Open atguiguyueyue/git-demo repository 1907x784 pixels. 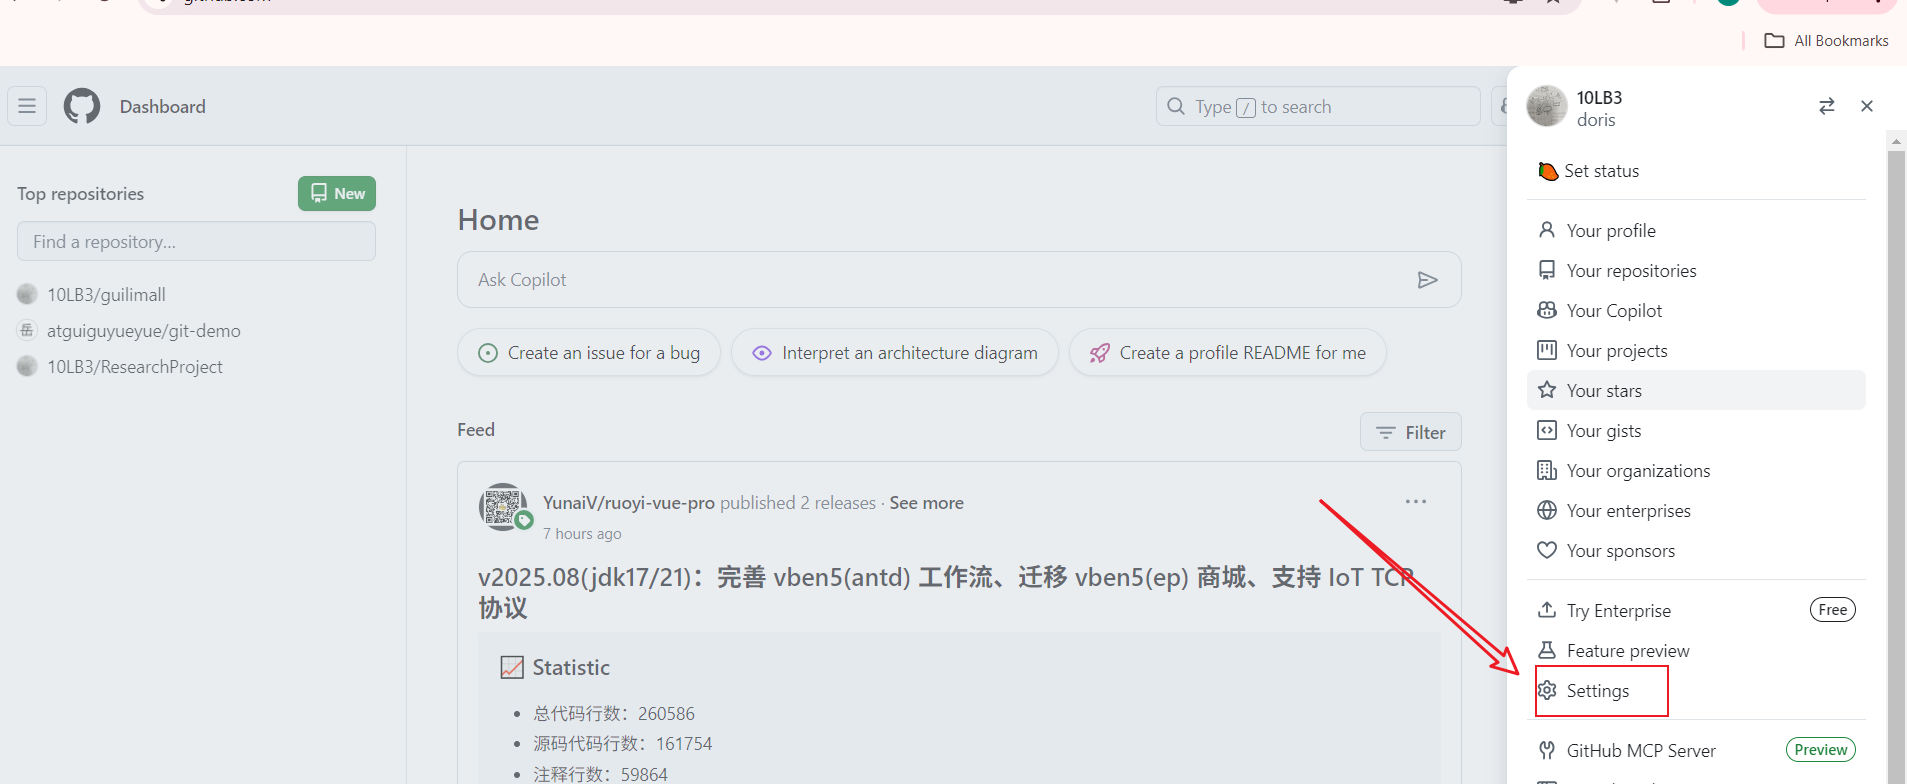144,331
